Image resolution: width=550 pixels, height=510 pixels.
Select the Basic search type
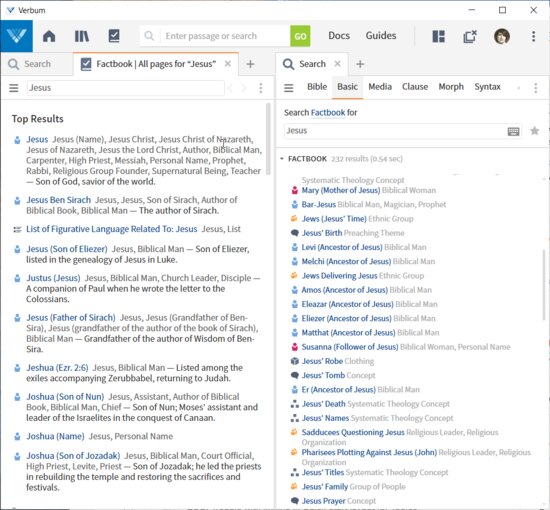[347, 87]
